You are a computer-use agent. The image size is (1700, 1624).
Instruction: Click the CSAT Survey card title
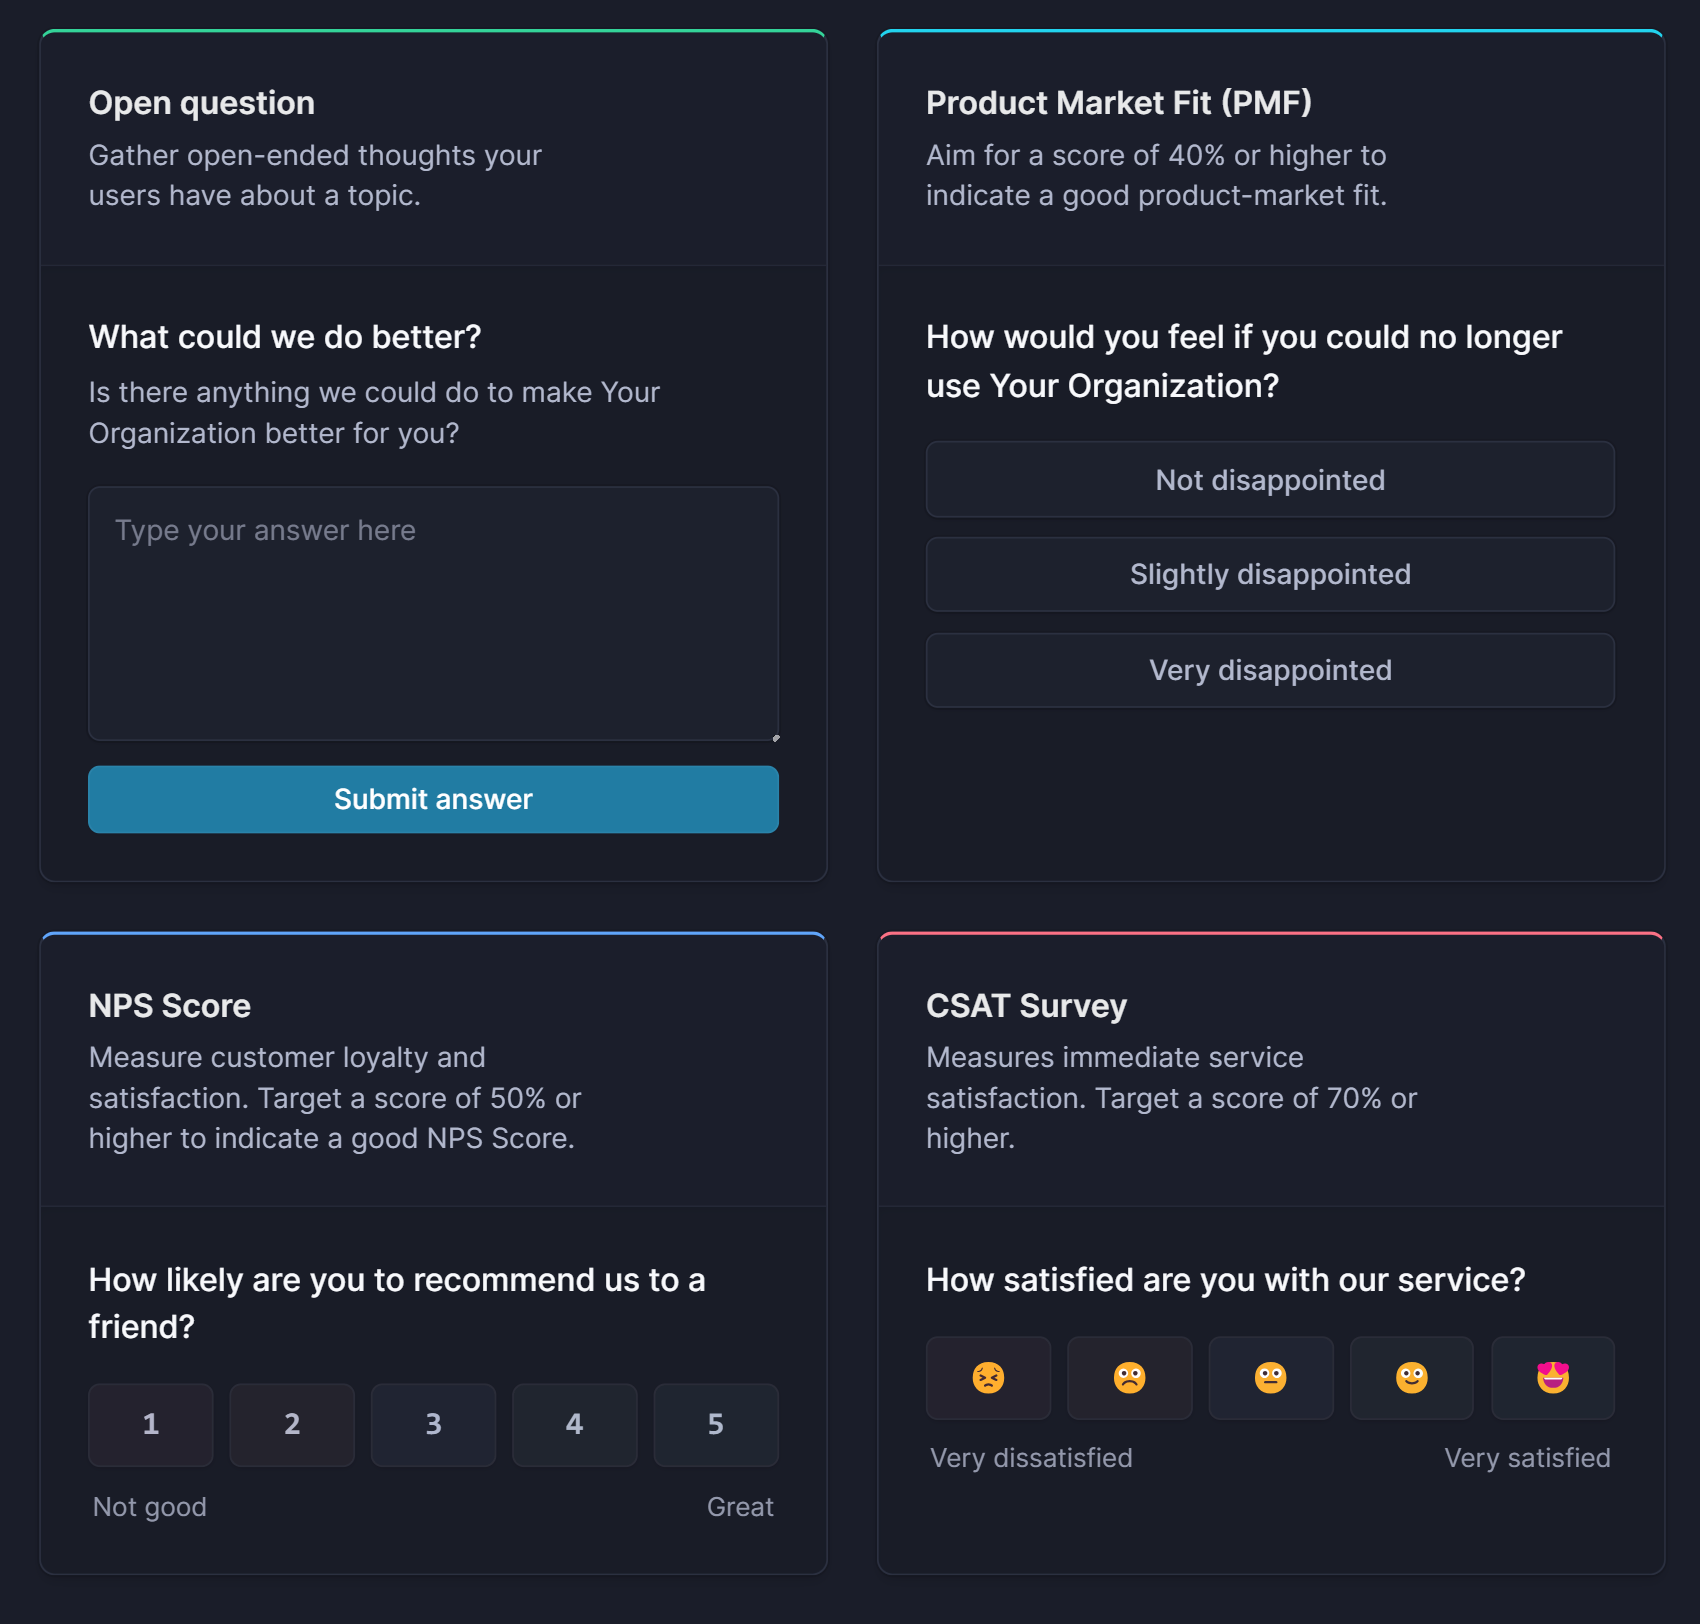pos(1025,1005)
